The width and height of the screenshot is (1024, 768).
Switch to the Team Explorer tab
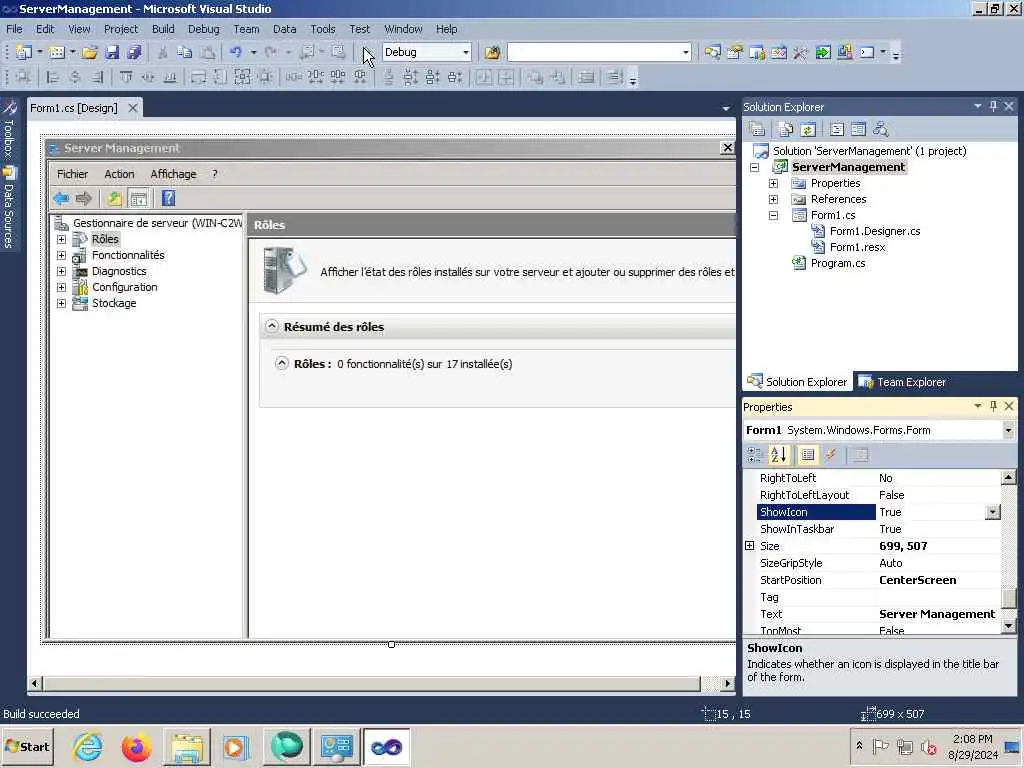[x=902, y=382]
